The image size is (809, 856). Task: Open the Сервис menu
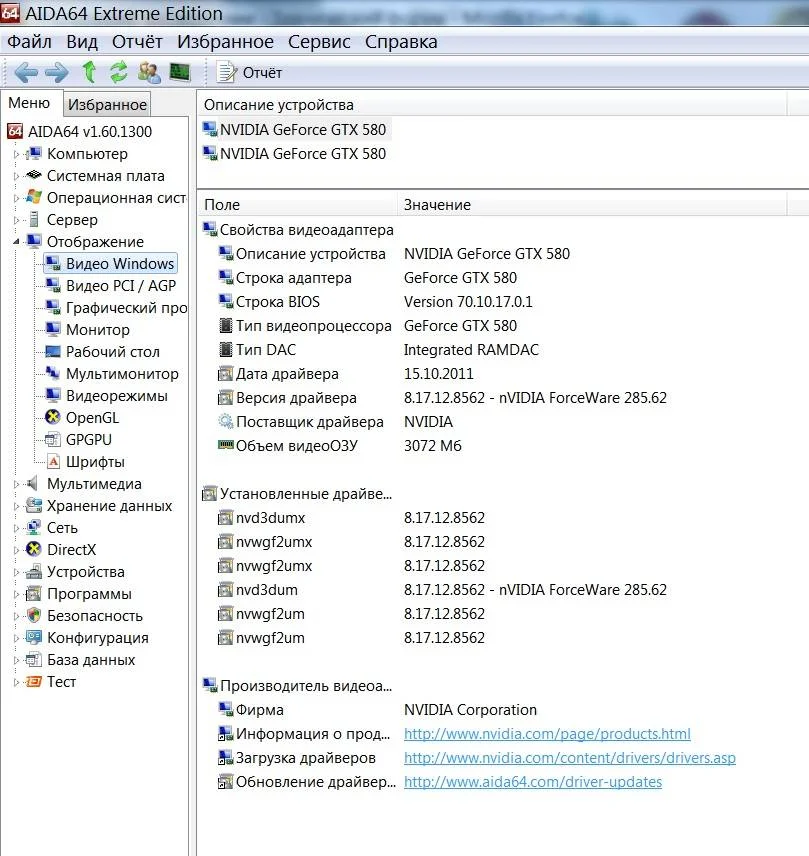click(319, 42)
